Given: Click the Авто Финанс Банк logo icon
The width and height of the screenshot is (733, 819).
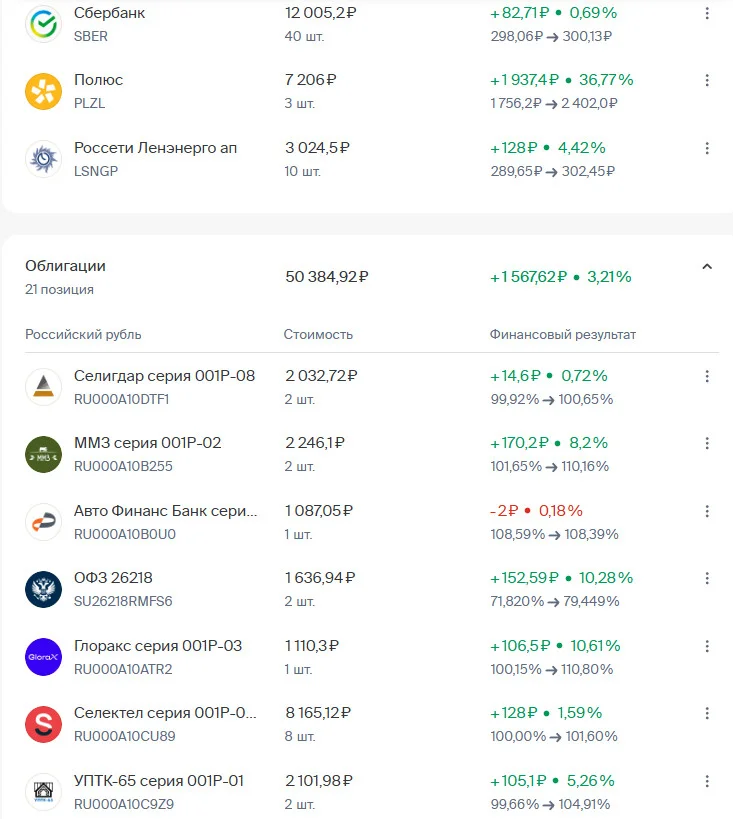Looking at the screenshot, I should (x=43, y=522).
